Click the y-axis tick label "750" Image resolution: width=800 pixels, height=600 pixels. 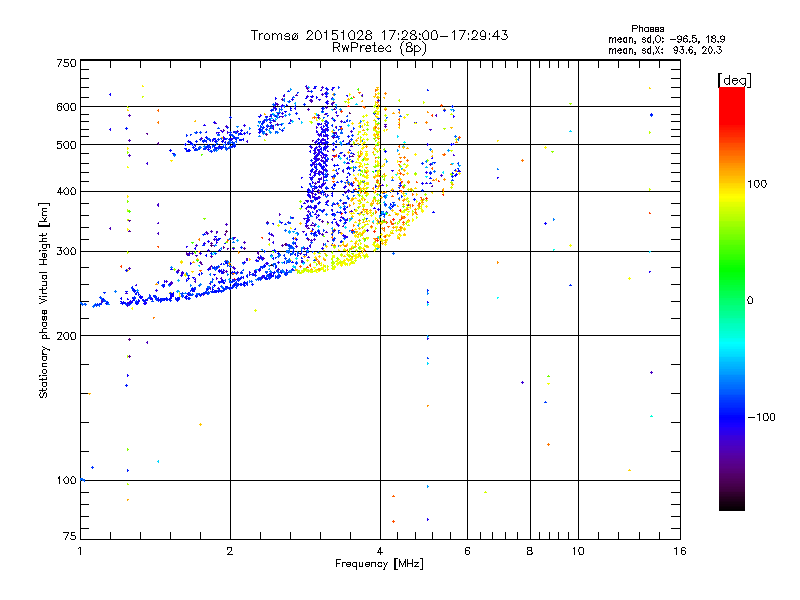[66, 63]
